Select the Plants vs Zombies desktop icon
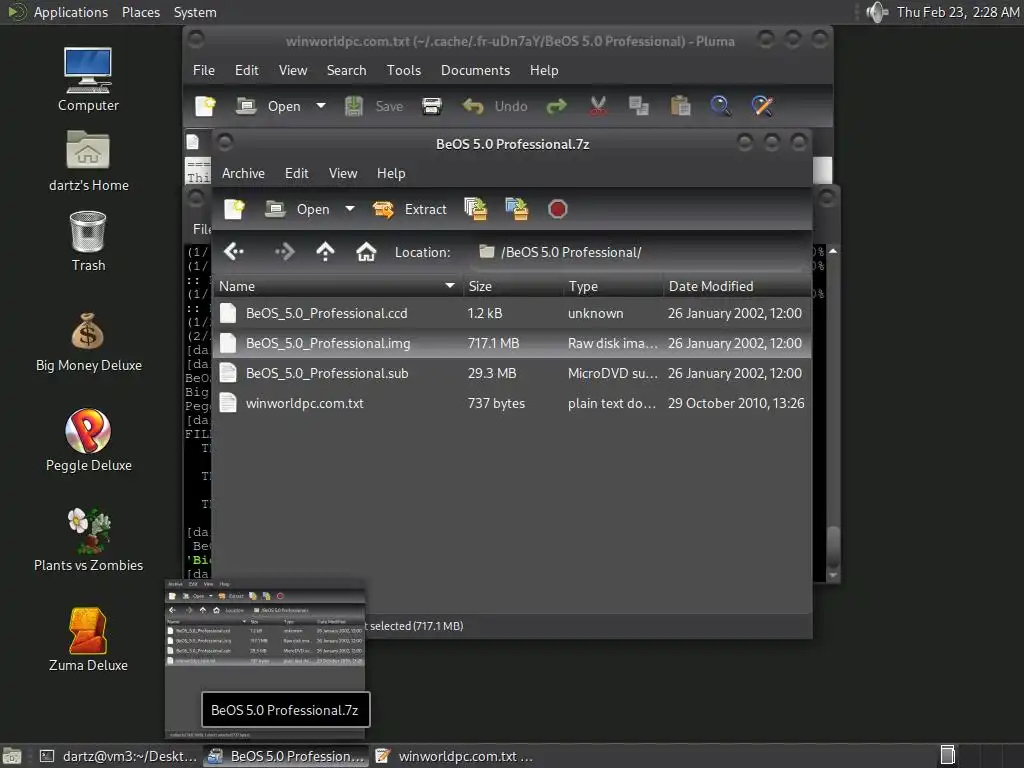This screenshot has width=1024, height=768. click(88, 540)
